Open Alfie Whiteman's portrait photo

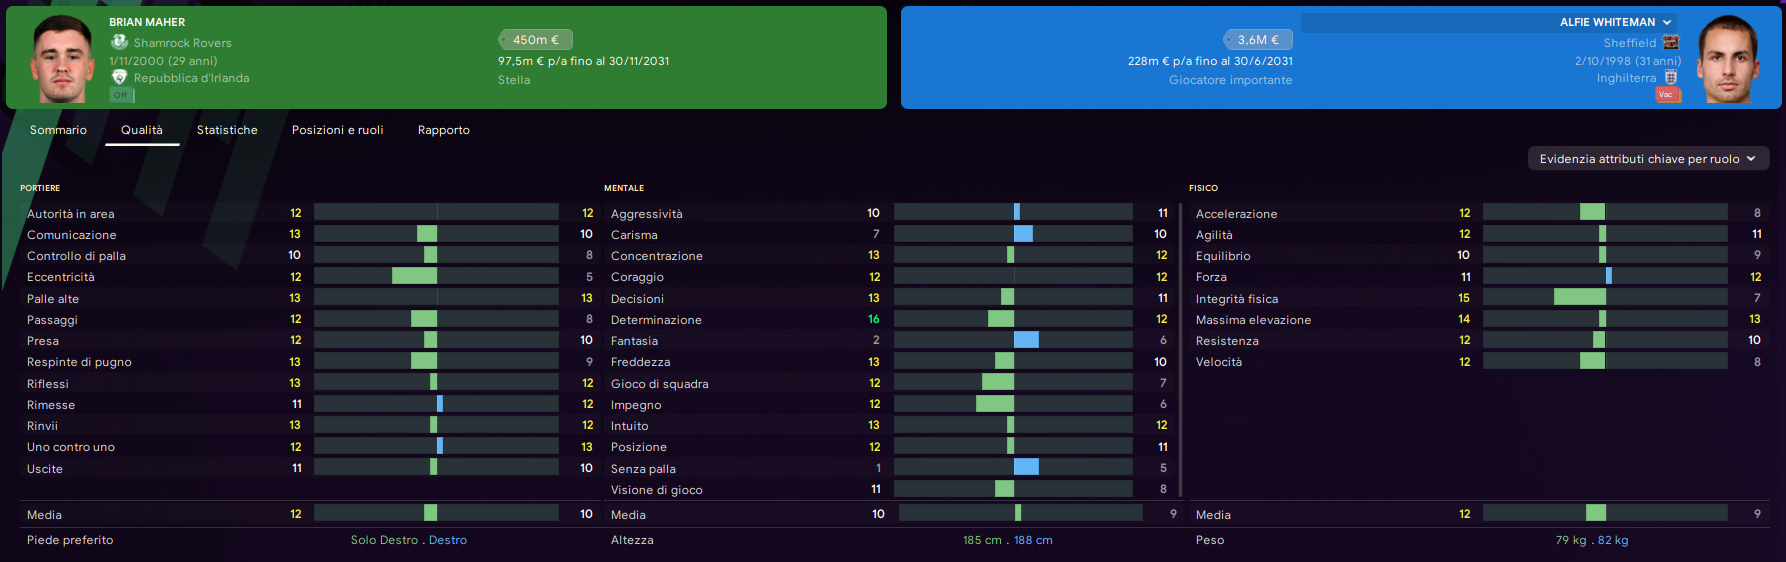[x=1729, y=59]
